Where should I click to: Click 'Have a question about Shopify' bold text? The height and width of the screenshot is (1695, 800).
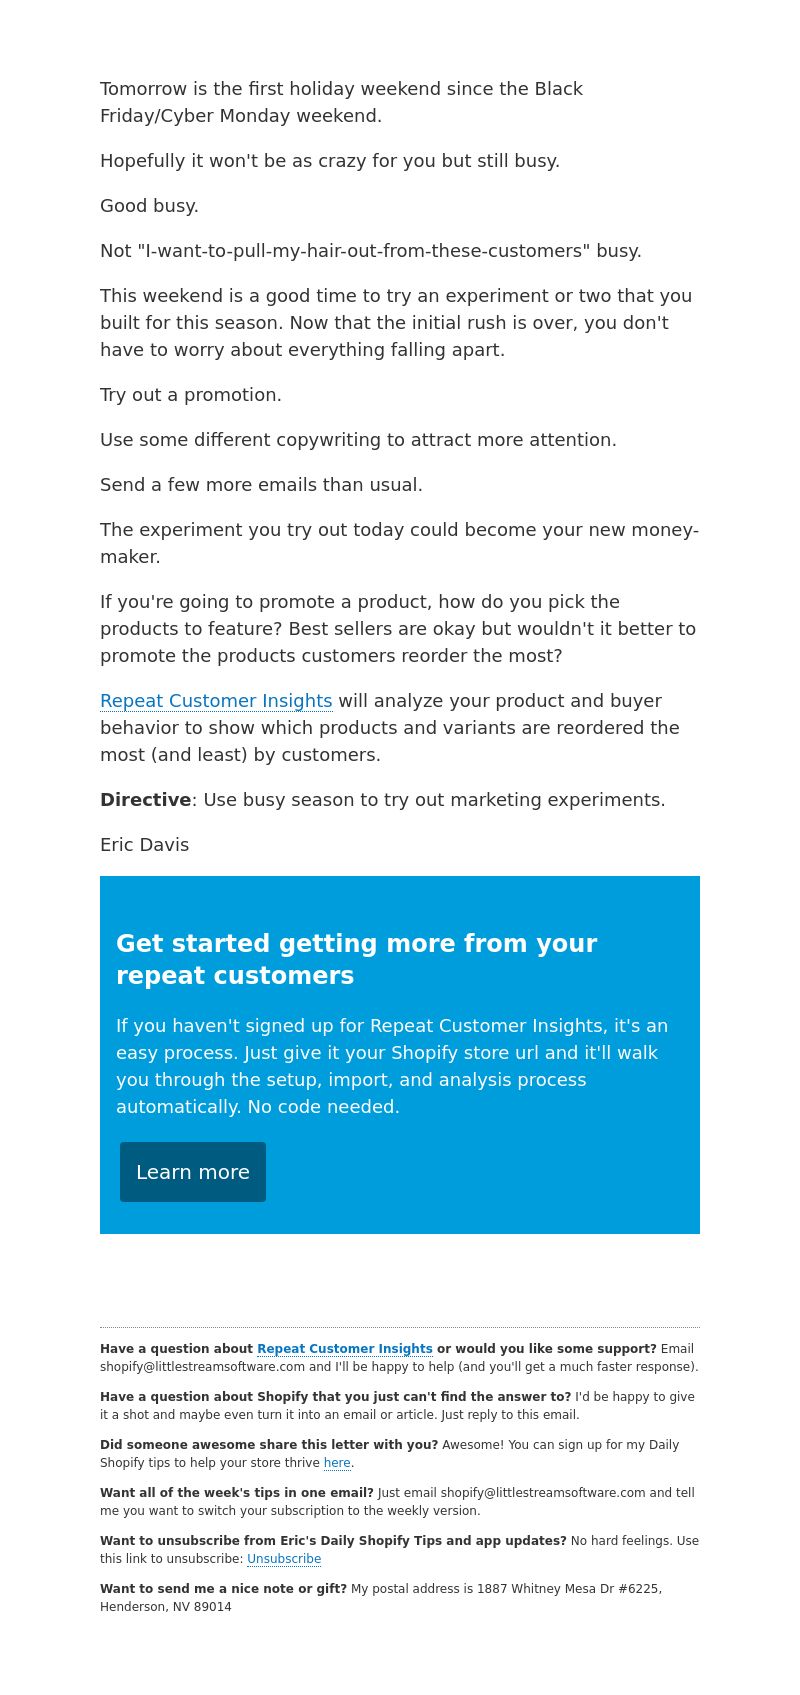335,1397
